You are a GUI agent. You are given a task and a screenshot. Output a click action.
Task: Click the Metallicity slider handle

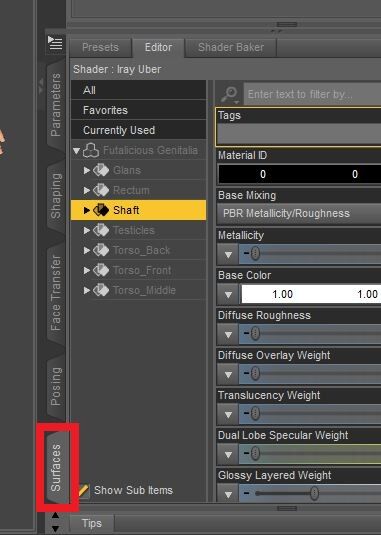tap(255, 253)
